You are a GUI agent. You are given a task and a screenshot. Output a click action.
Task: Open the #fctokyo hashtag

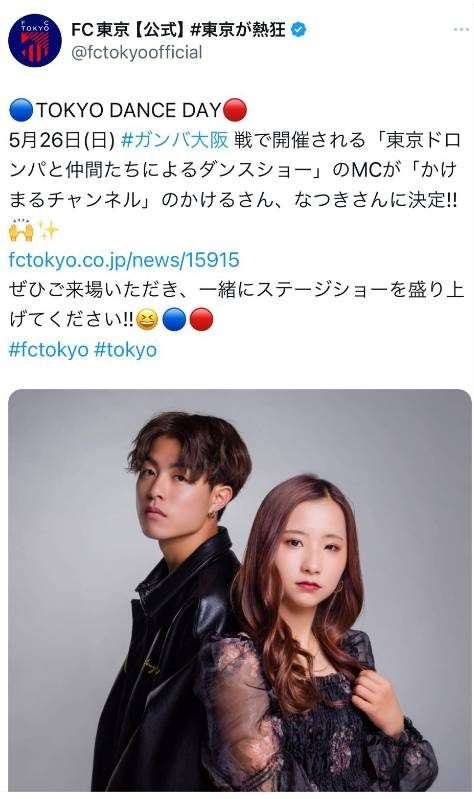48,350
